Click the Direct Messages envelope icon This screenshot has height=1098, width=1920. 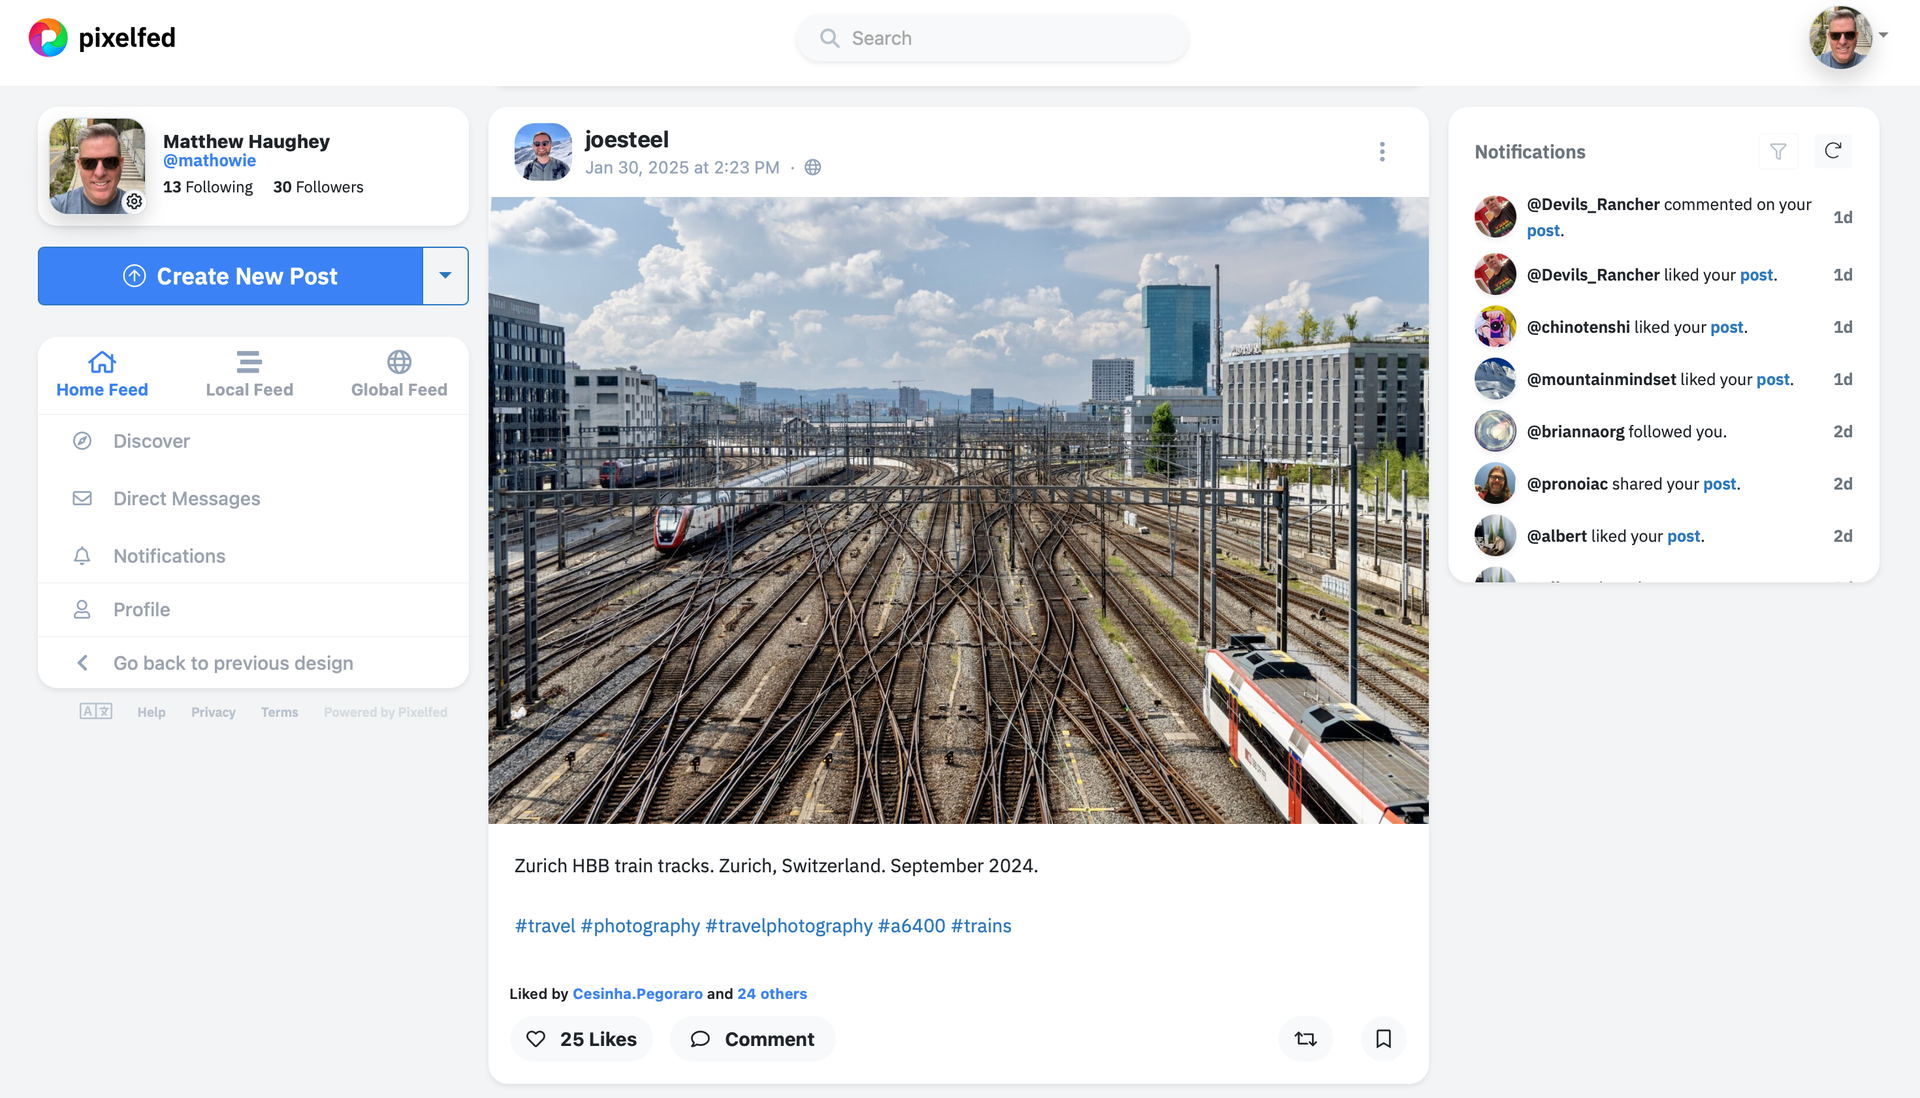tap(83, 498)
